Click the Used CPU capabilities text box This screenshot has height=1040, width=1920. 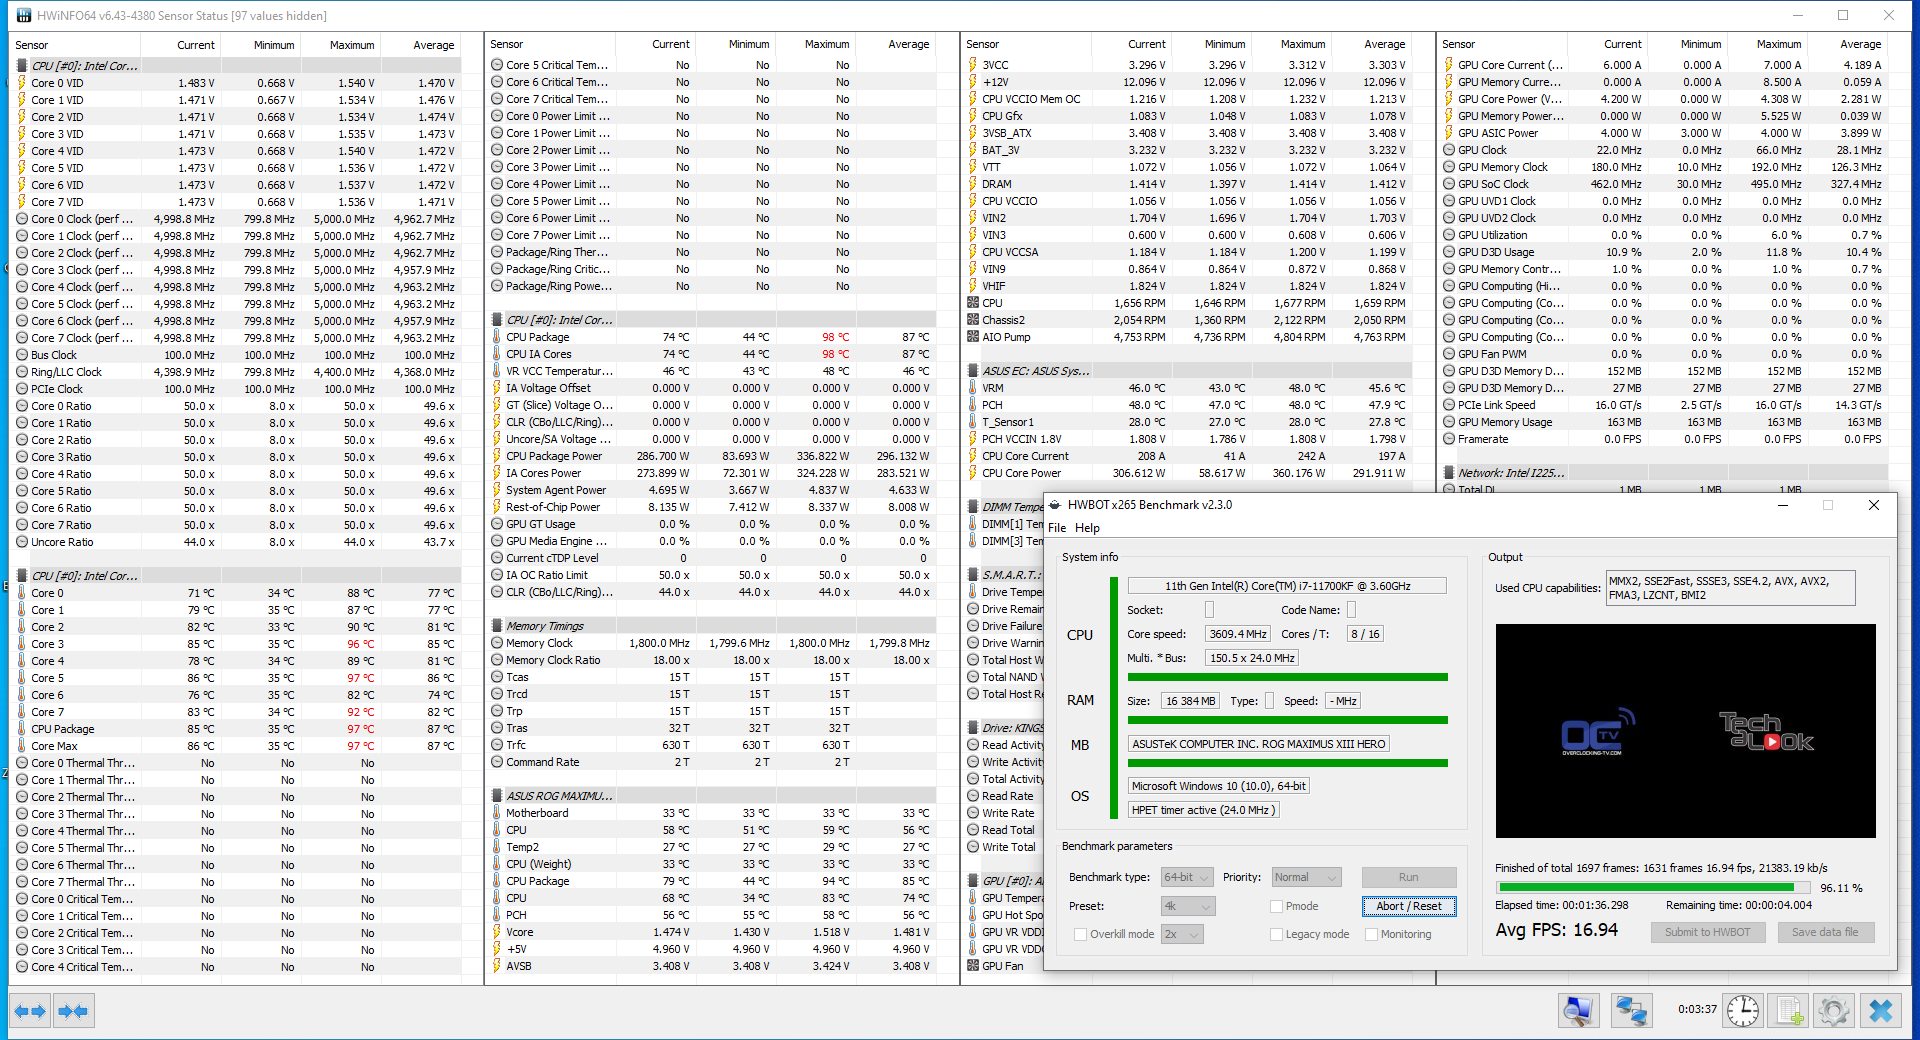tap(1730, 588)
